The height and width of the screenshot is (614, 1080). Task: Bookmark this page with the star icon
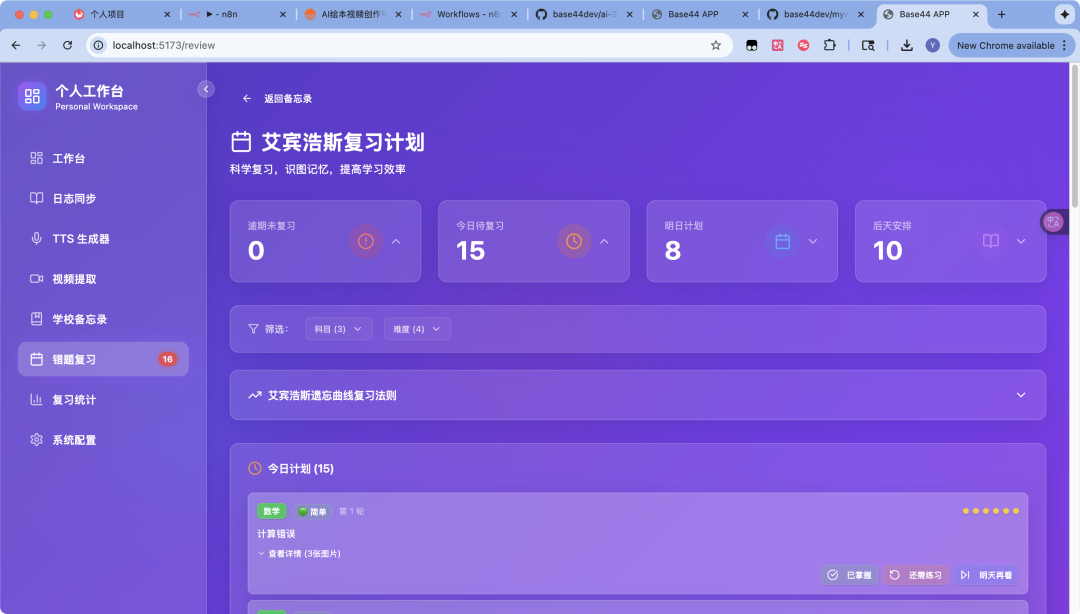pyautogui.click(x=716, y=45)
